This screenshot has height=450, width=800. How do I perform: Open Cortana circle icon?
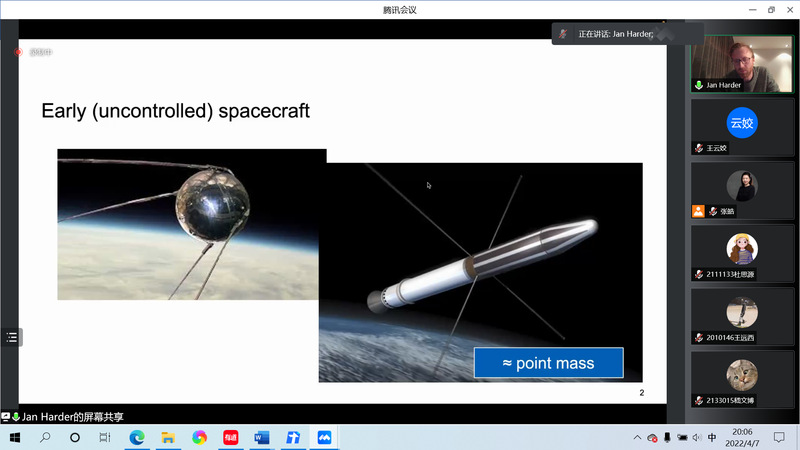(75, 438)
